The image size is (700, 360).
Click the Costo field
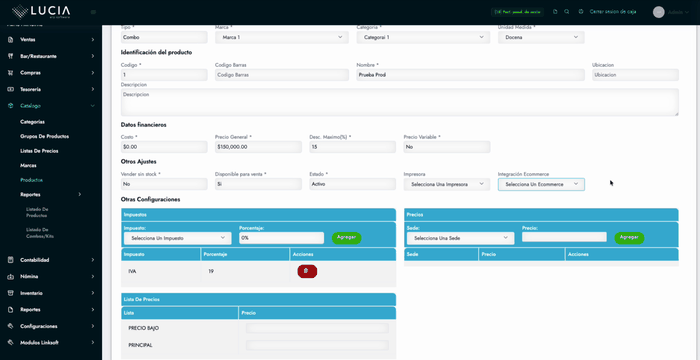pyautogui.click(x=164, y=147)
